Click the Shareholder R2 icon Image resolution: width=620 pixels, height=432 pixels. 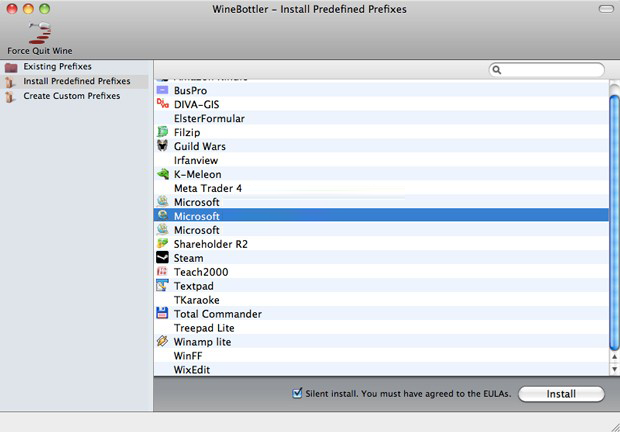163,244
